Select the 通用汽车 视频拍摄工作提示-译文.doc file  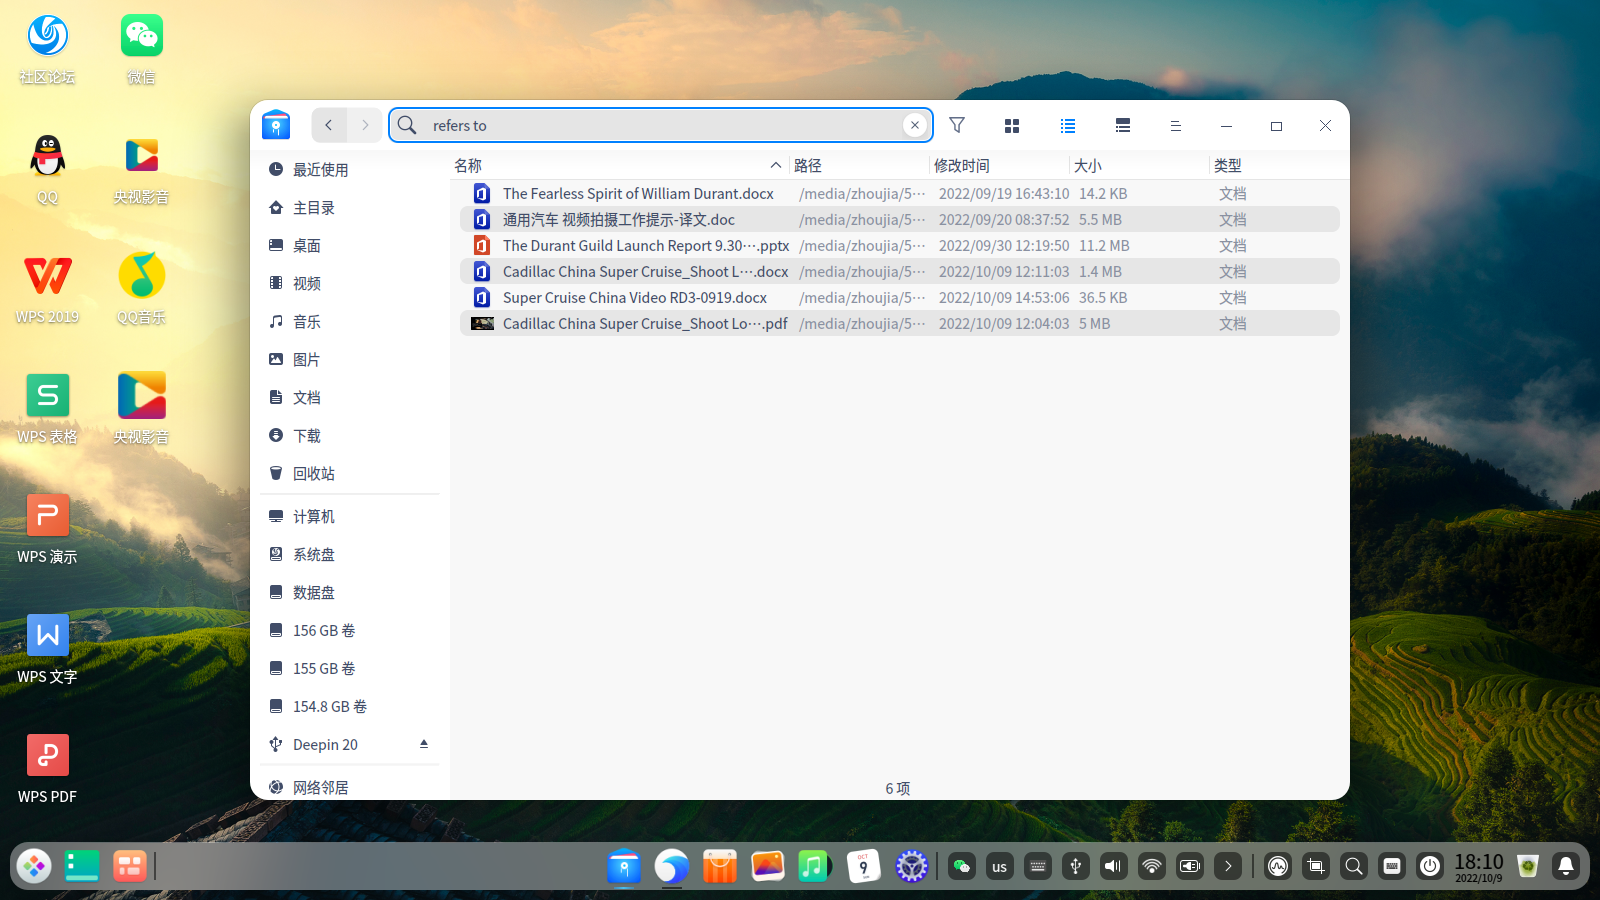tap(900, 220)
